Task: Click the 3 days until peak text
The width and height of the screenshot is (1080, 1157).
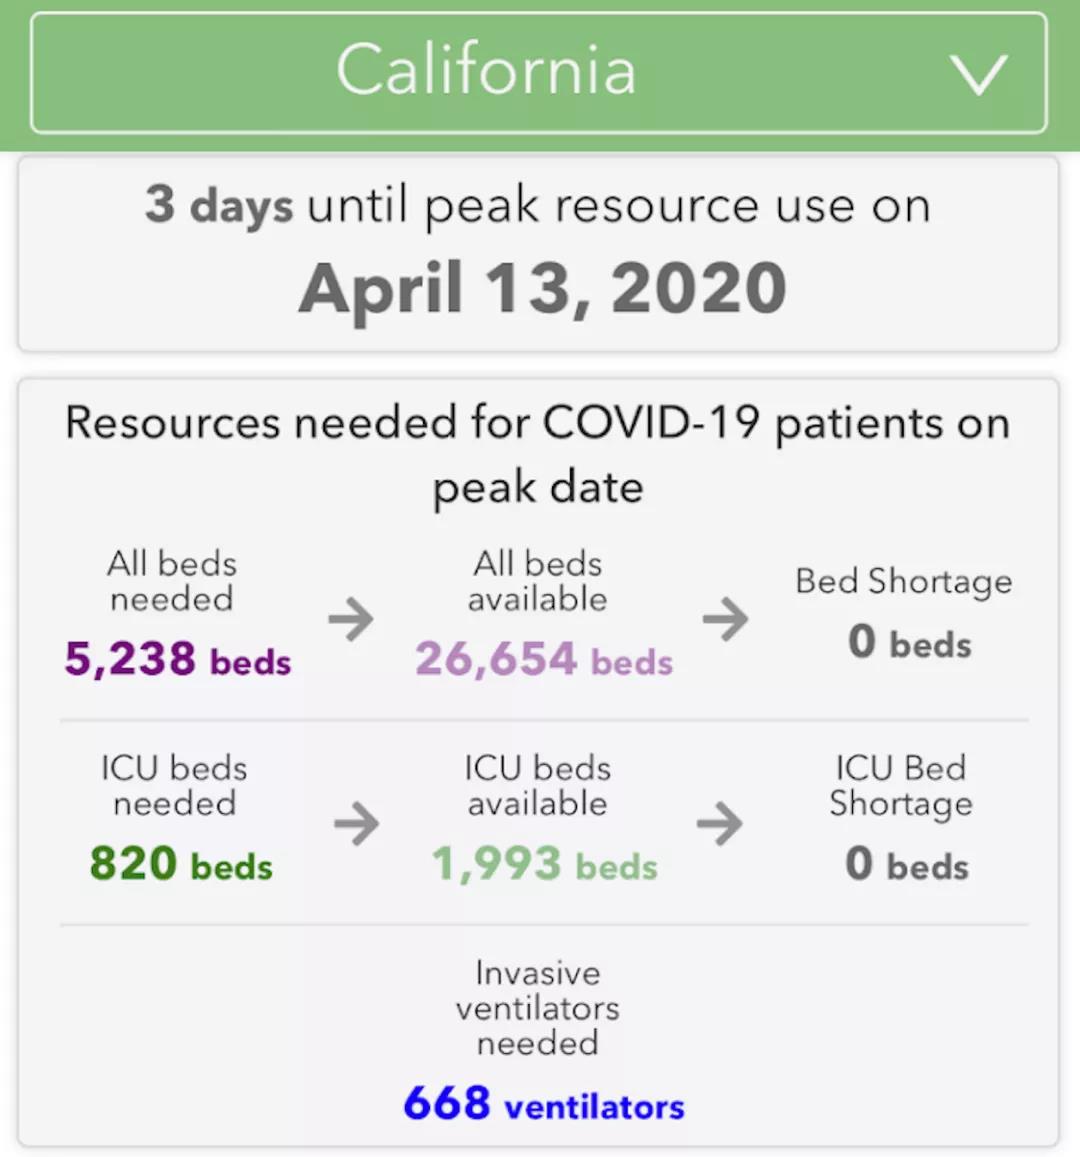Action: 538,204
